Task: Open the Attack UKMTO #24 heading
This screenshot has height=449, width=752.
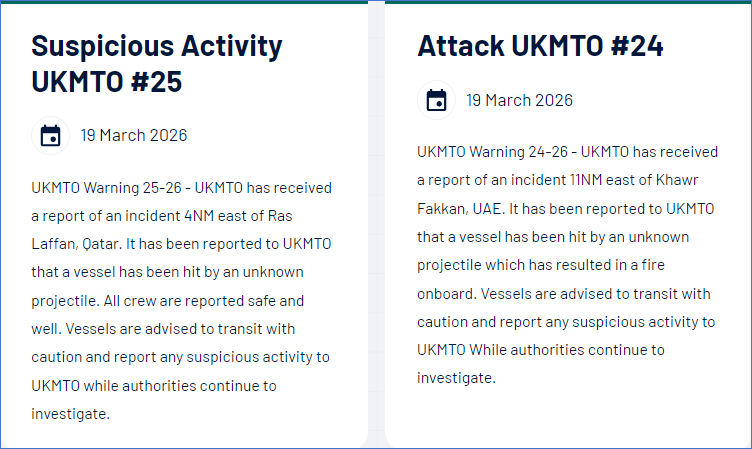Action: point(540,46)
